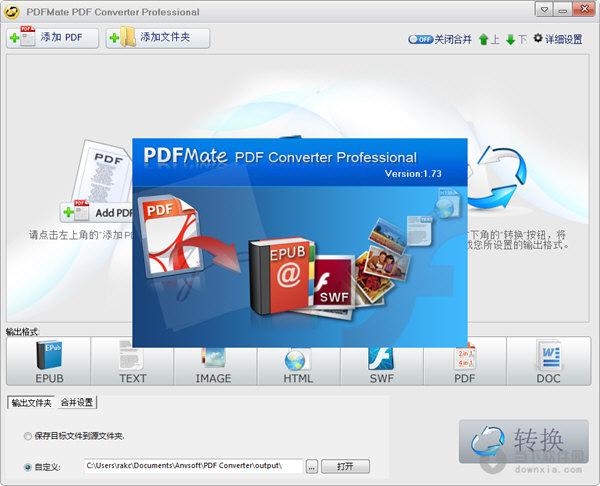Click the big Convert (转换) button
Image resolution: width=600 pixels, height=486 pixels.
pos(523,442)
